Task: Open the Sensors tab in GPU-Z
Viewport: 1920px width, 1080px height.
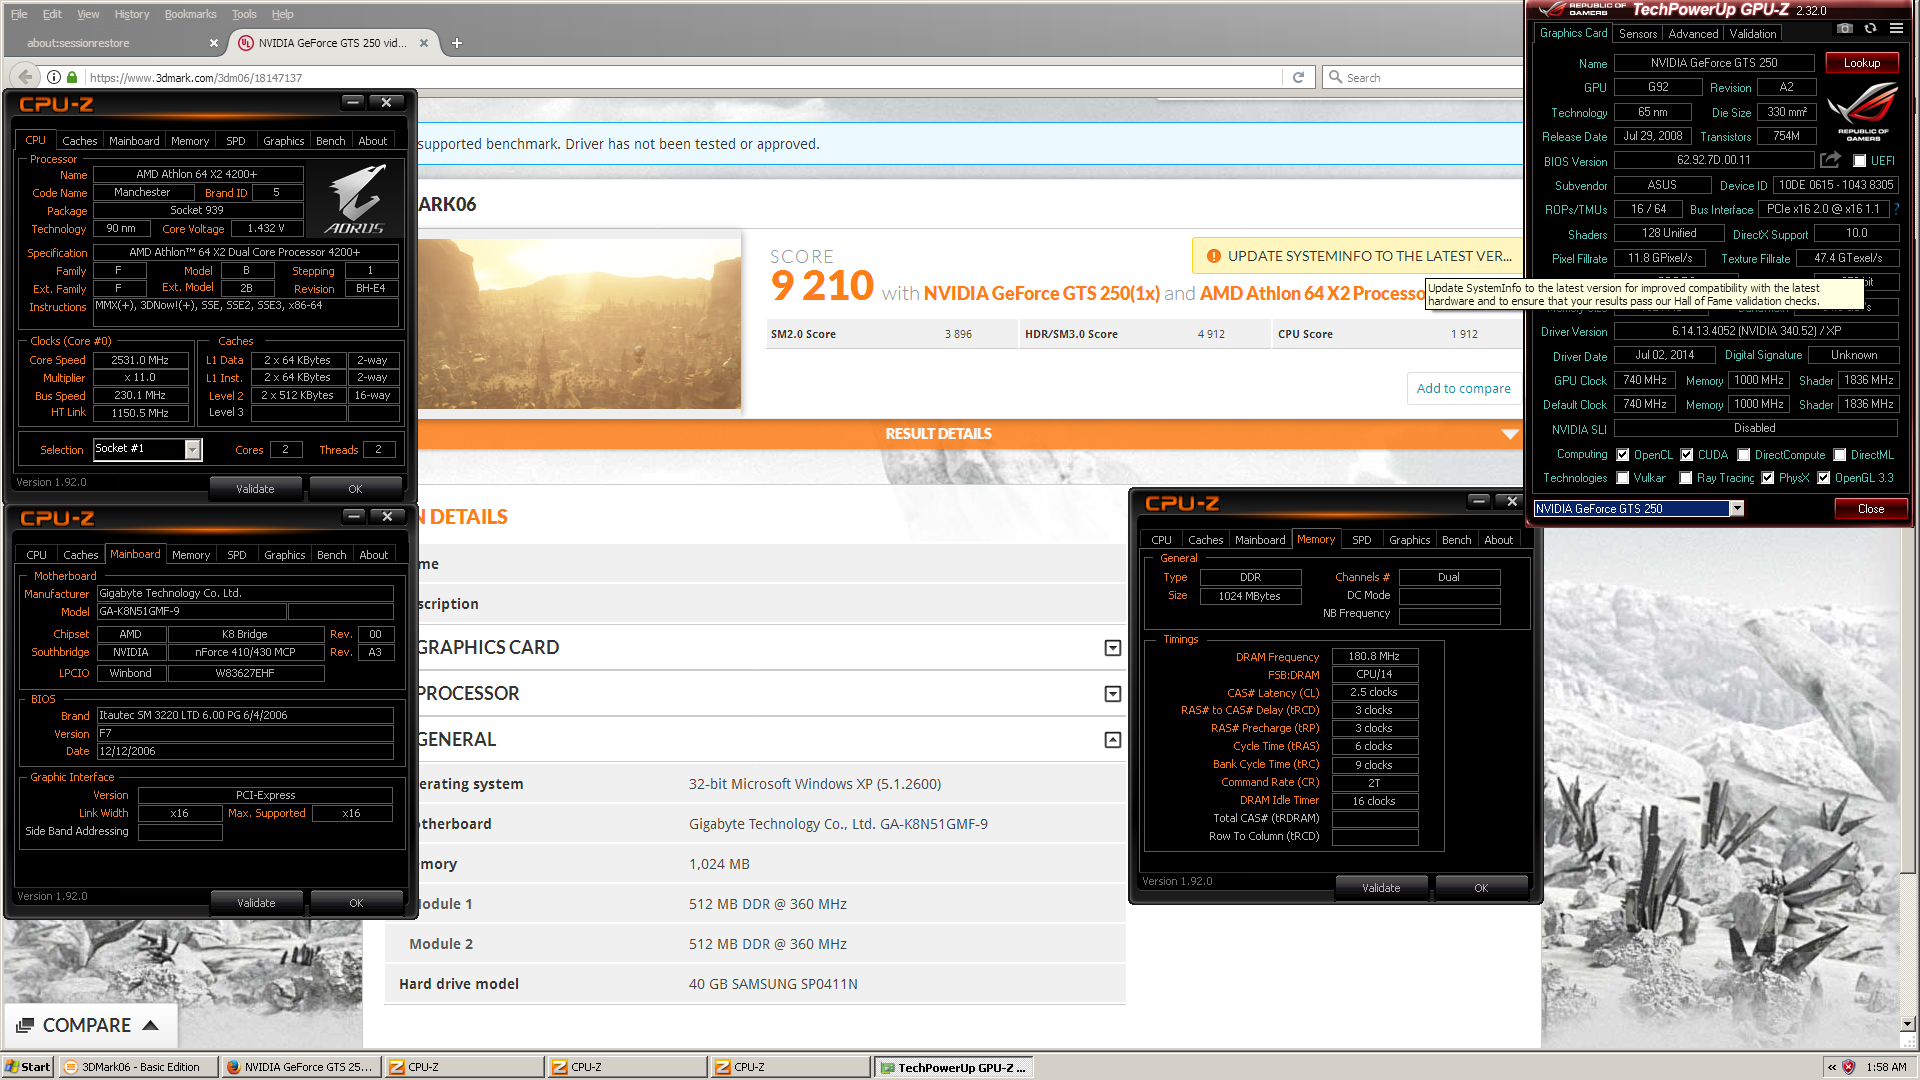Action: pyautogui.click(x=1638, y=33)
